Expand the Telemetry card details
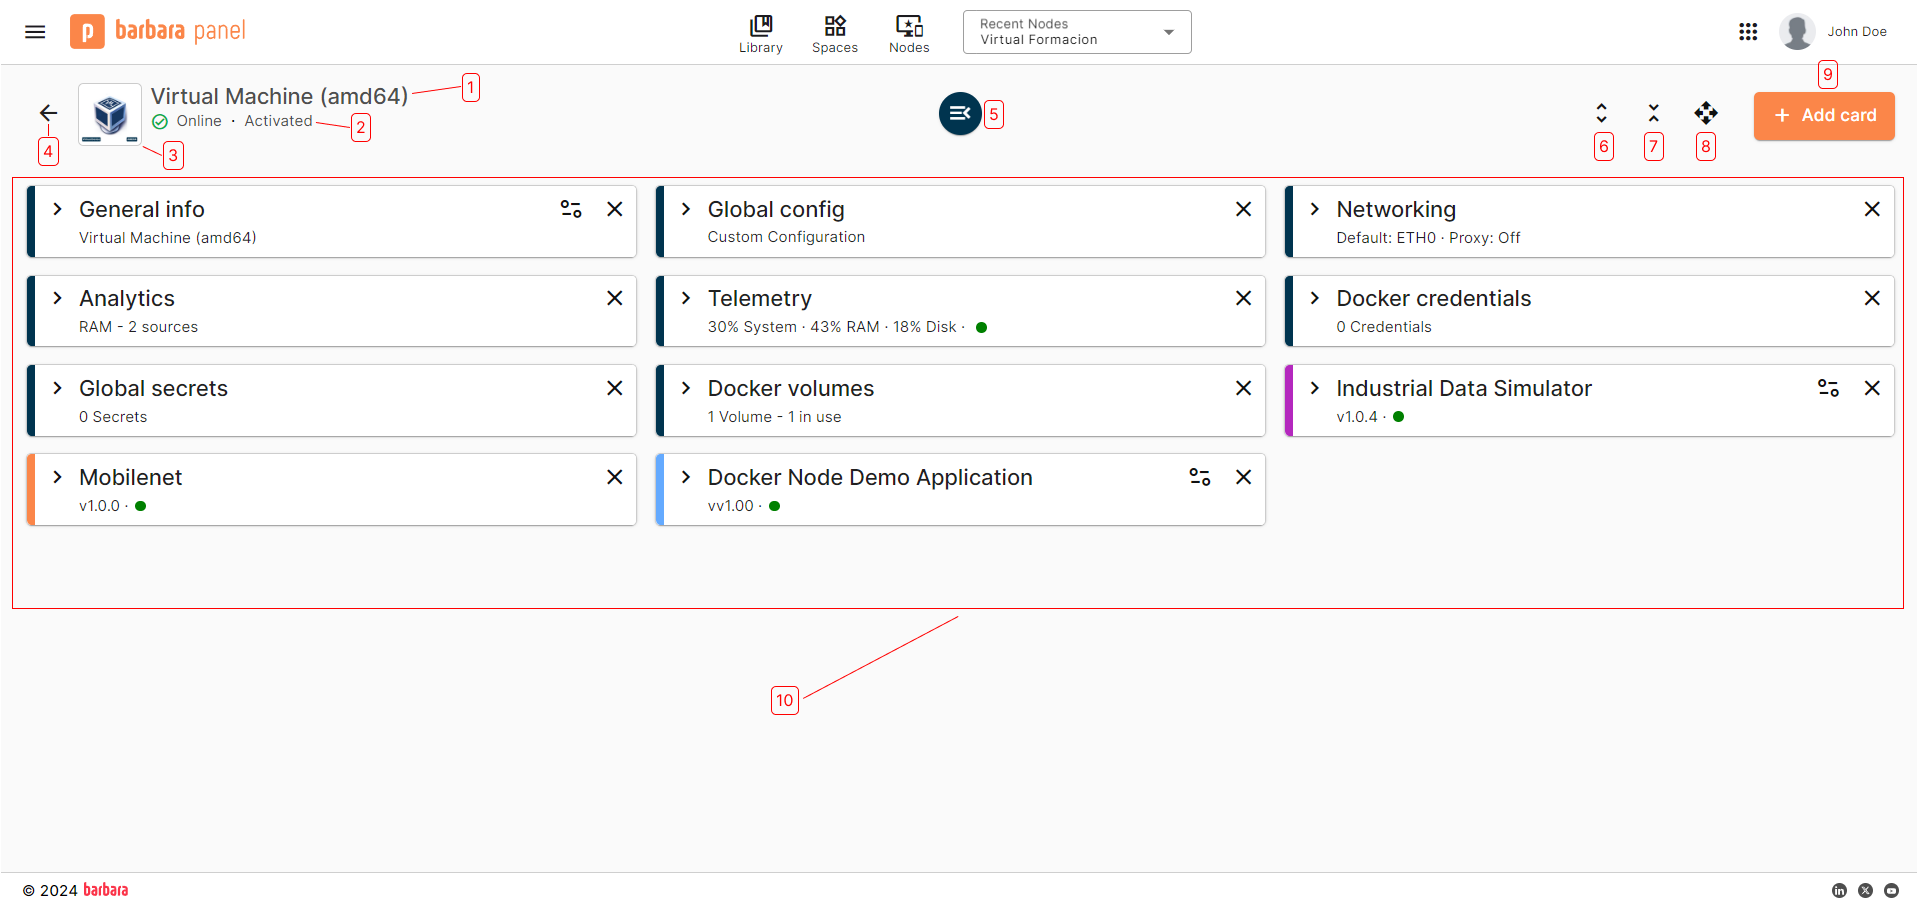1919x906 pixels. (x=685, y=298)
